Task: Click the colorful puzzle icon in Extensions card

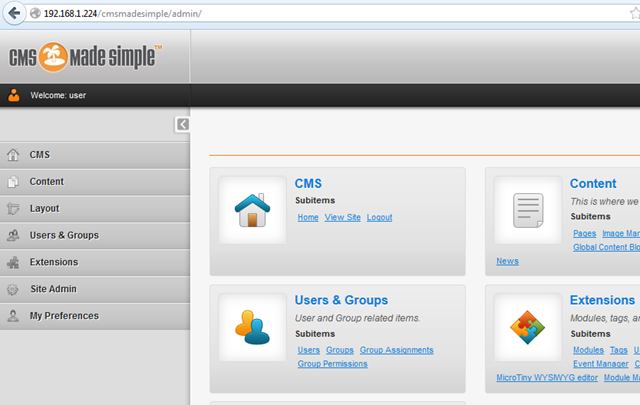Action: pyautogui.click(x=527, y=327)
